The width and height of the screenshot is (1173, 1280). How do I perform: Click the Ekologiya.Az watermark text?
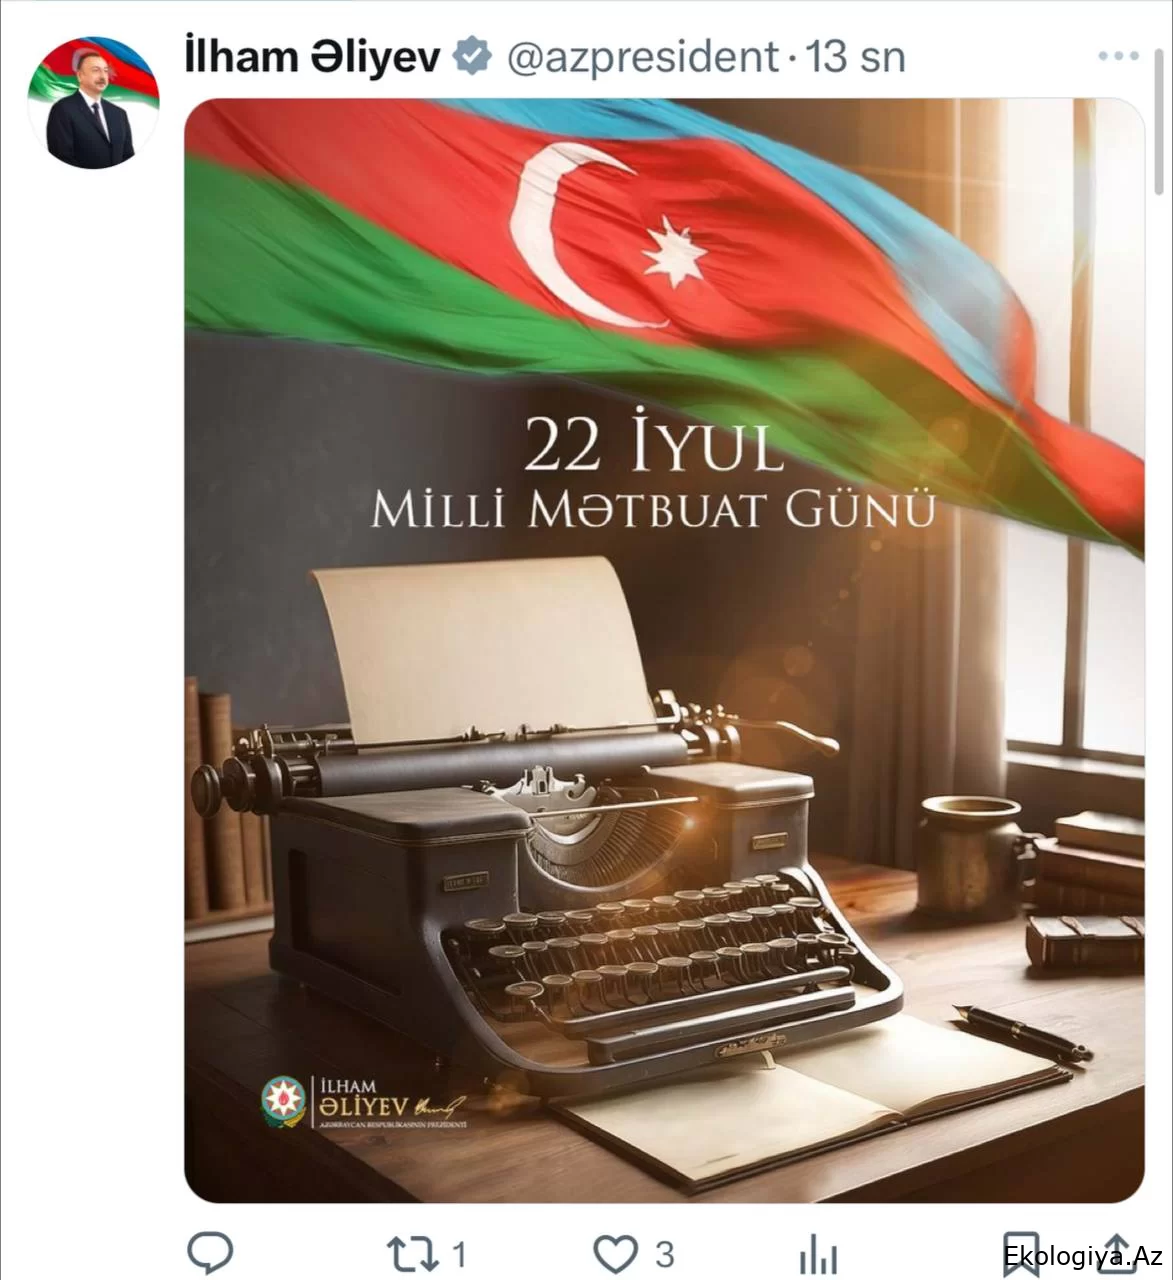pos(1083,1258)
